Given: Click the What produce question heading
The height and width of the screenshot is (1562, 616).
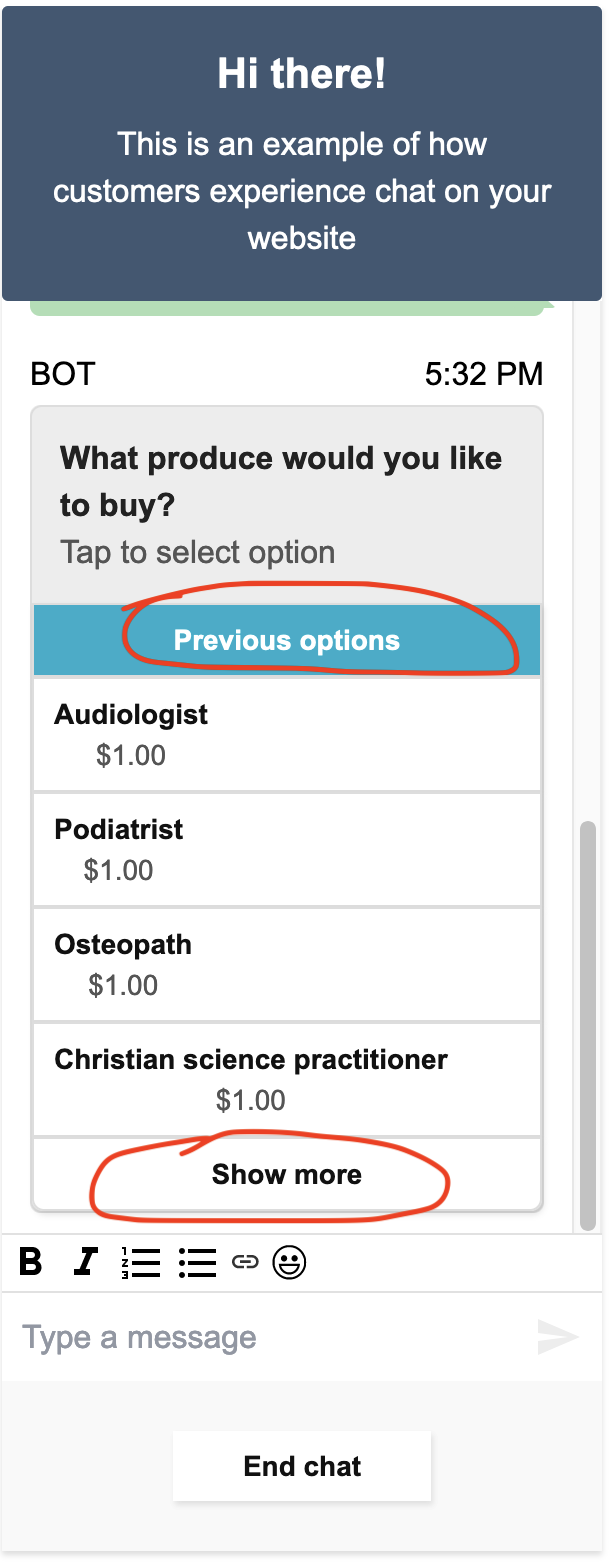Looking at the screenshot, I should (281, 482).
